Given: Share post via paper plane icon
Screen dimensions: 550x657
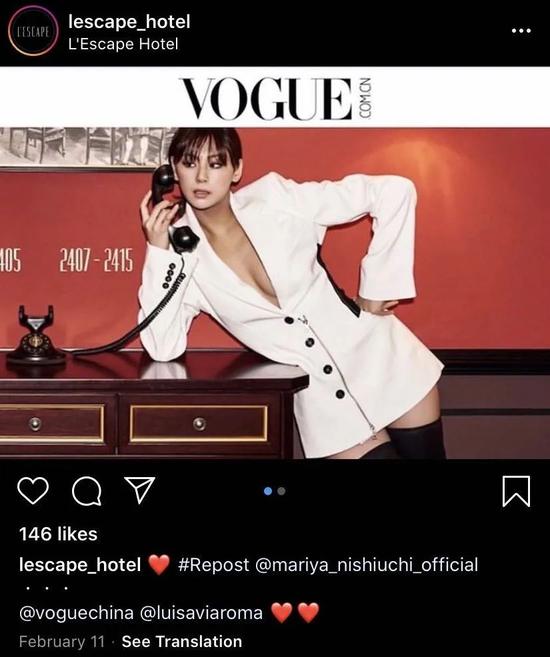Looking at the screenshot, I should pos(140,490).
